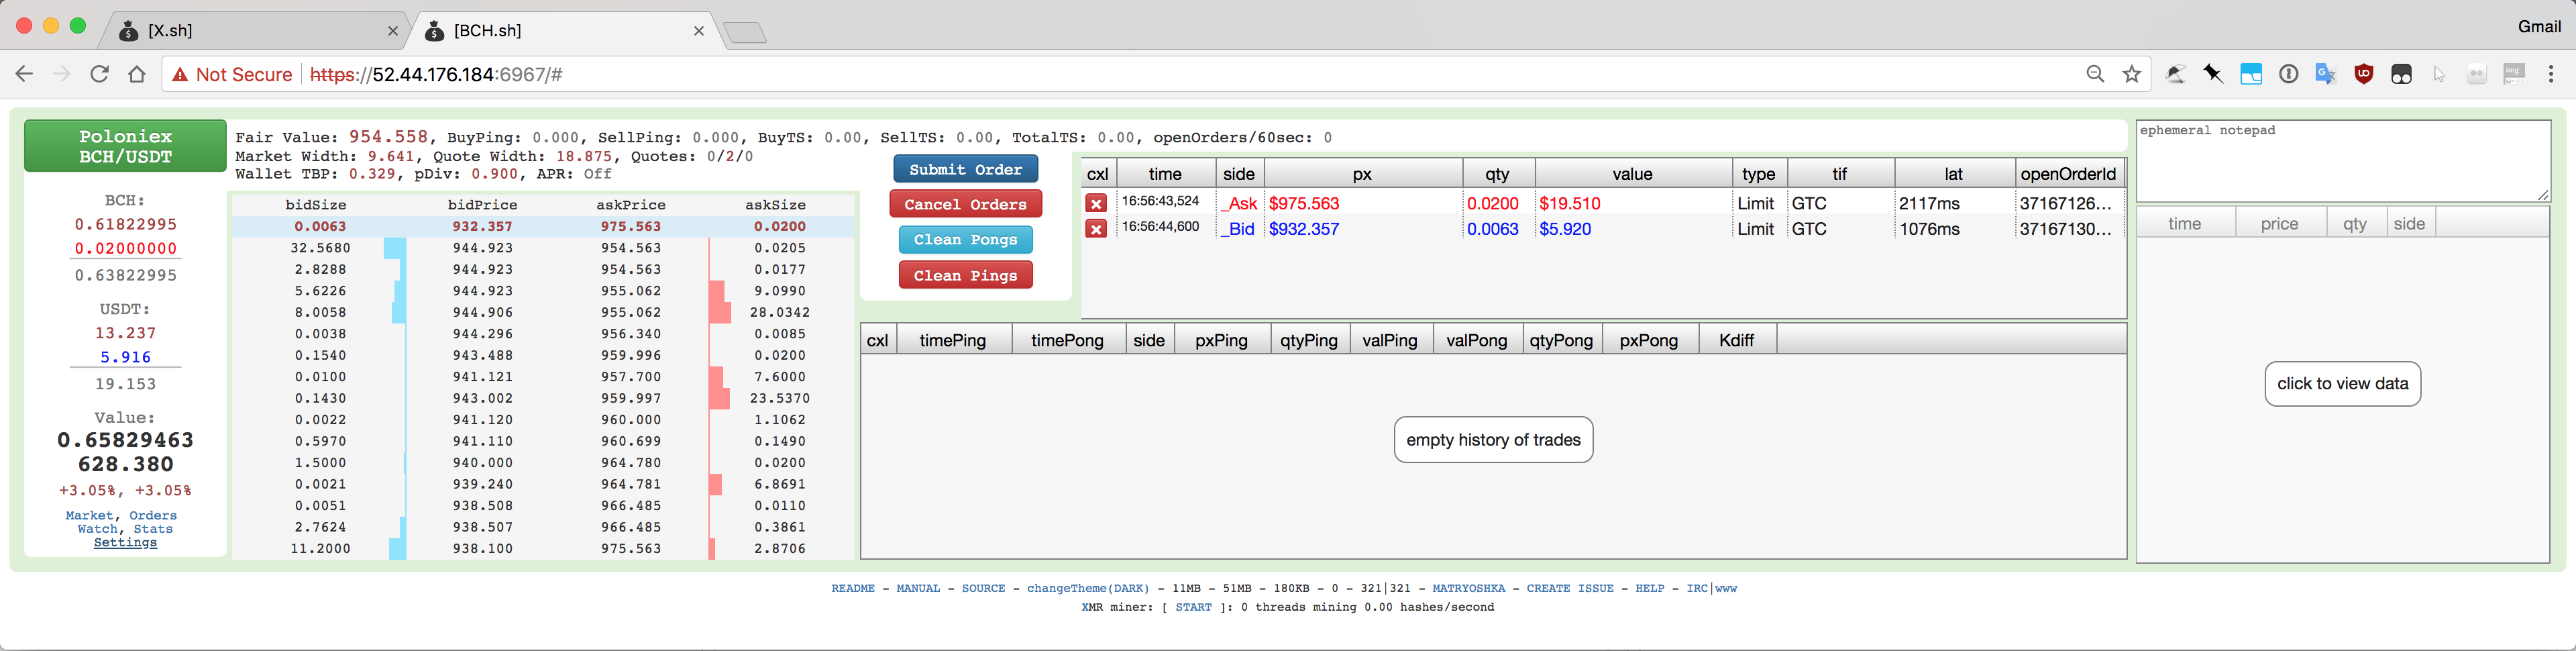Click the Clean Pongs button
This screenshot has width=2576, height=651.
966,240
